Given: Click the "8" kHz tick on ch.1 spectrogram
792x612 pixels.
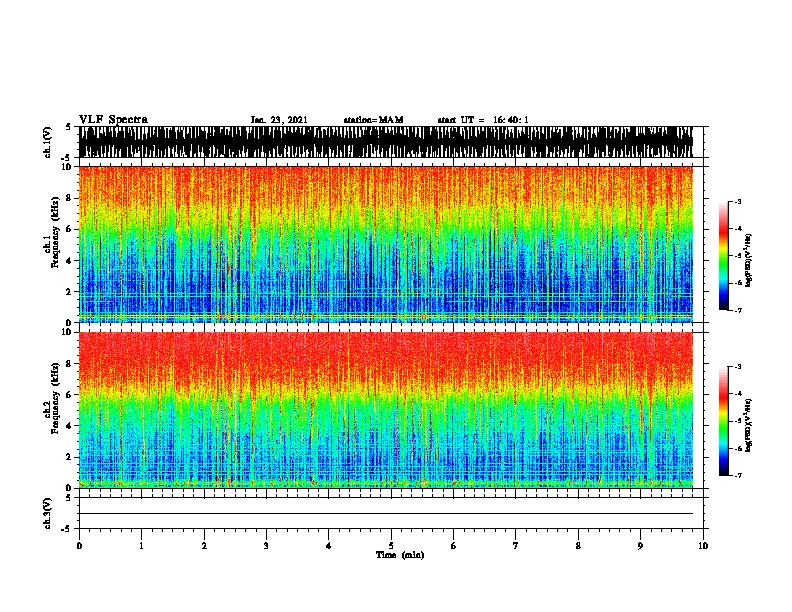Looking at the screenshot, I should pos(69,198).
